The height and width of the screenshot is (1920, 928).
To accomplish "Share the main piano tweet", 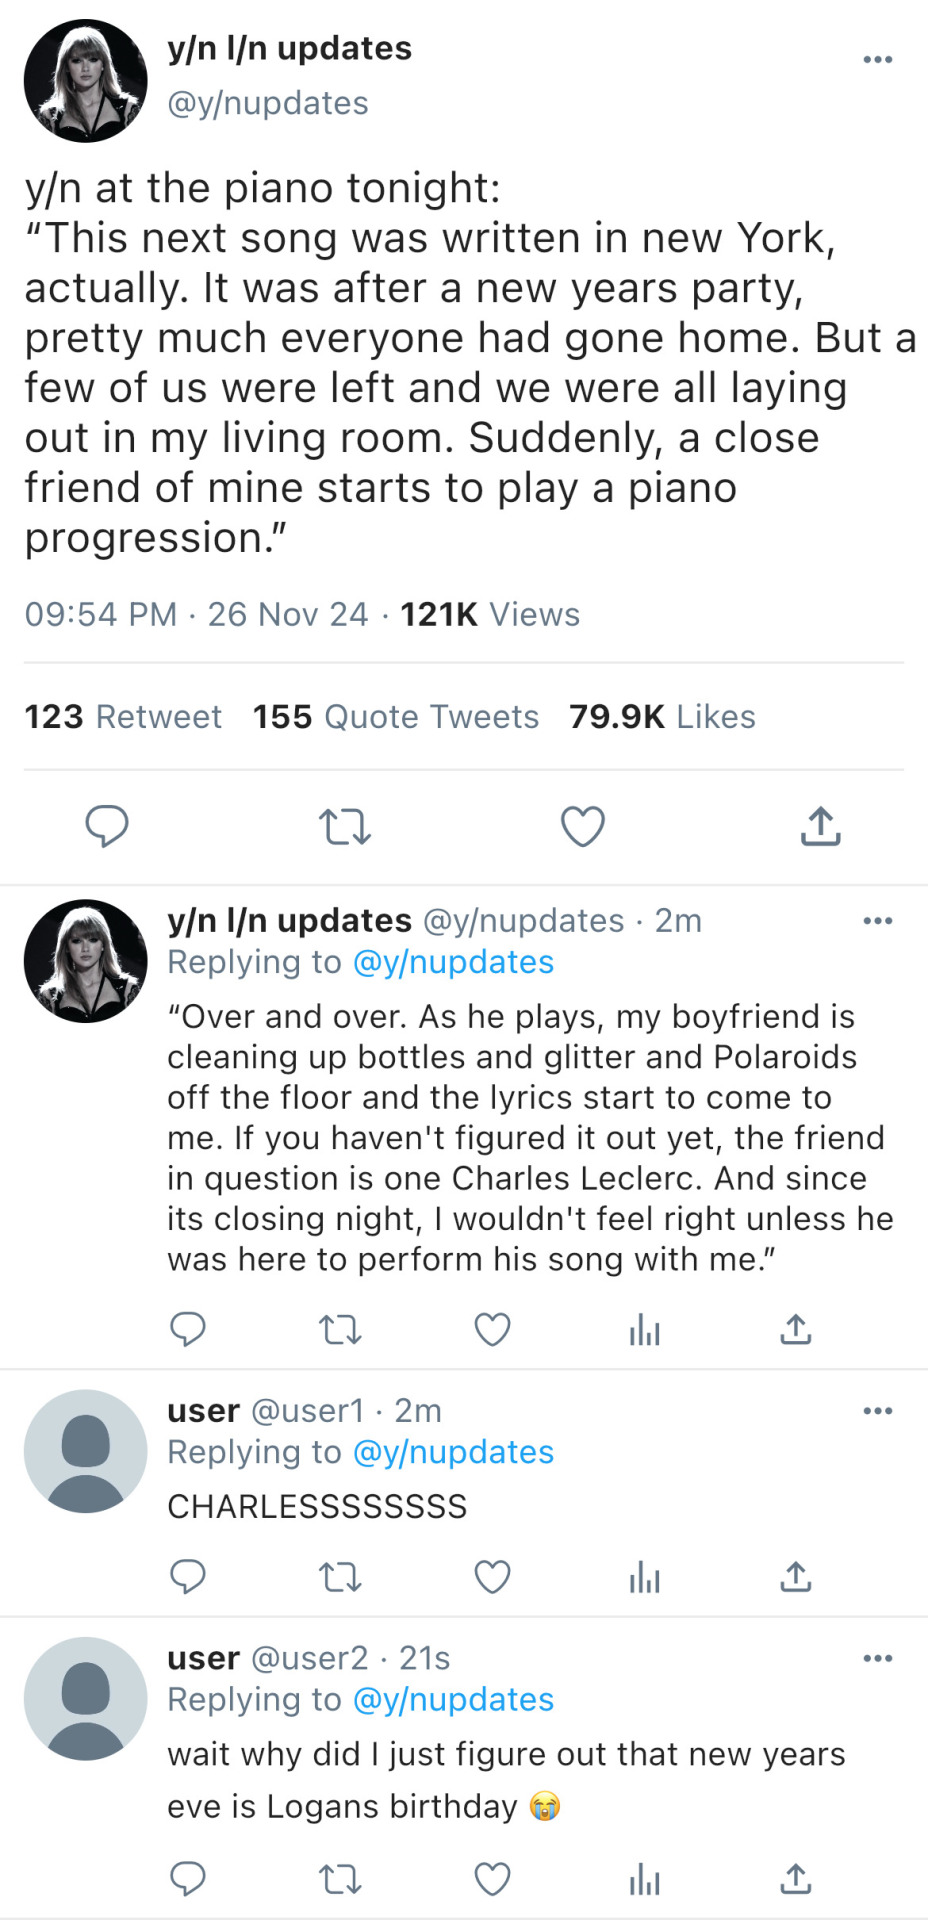I will point(820,827).
